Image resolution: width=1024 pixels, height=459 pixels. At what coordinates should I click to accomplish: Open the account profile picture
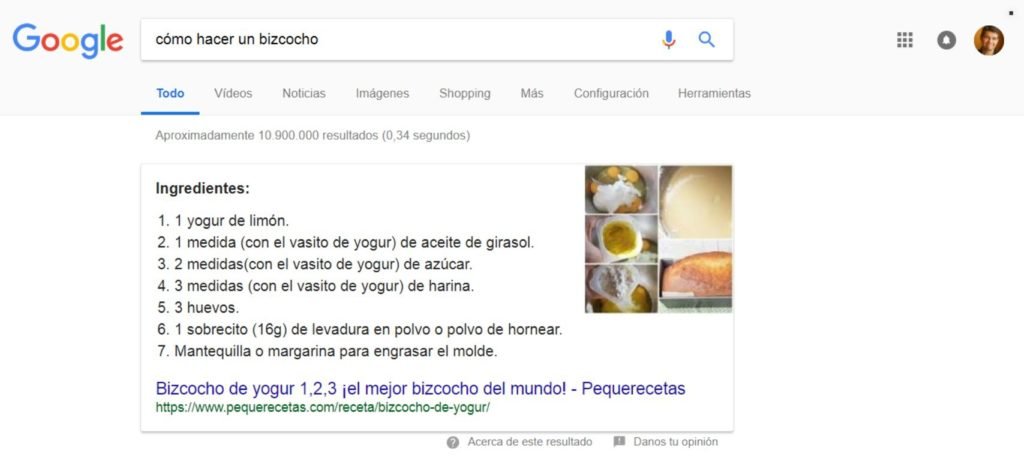click(x=989, y=40)
